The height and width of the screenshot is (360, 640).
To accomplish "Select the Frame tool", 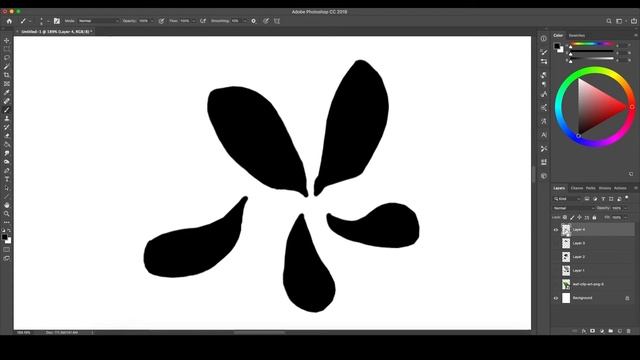I will (x=7, y=84).
